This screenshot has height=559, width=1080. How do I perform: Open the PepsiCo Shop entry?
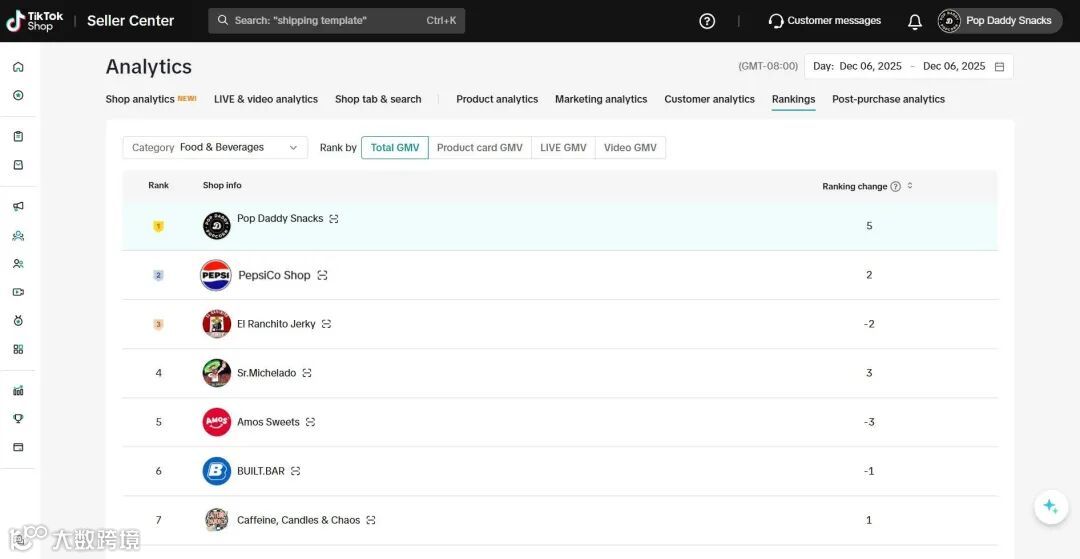tap(274, 275)
